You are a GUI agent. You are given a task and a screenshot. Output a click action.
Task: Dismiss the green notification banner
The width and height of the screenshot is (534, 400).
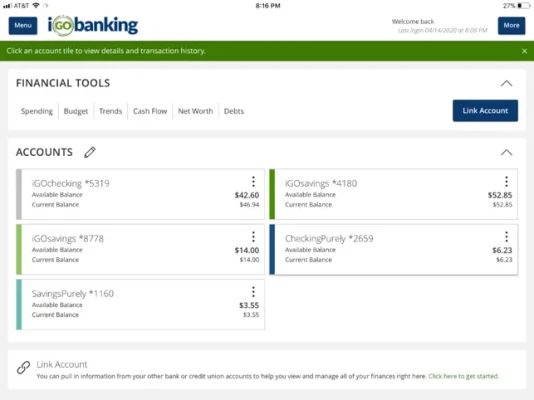524,51
